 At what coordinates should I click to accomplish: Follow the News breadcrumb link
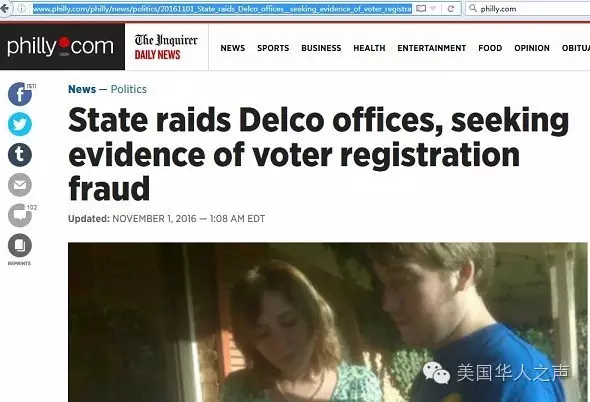tap(82, 89)
